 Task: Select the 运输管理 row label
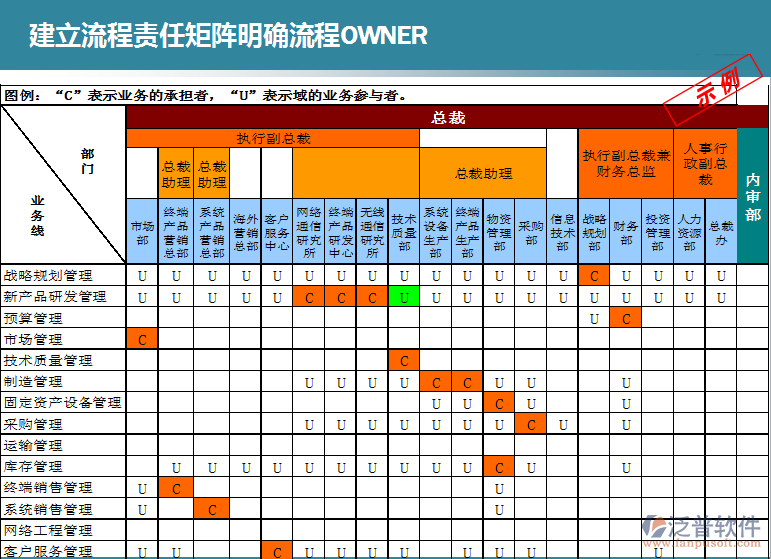(33, 445)
